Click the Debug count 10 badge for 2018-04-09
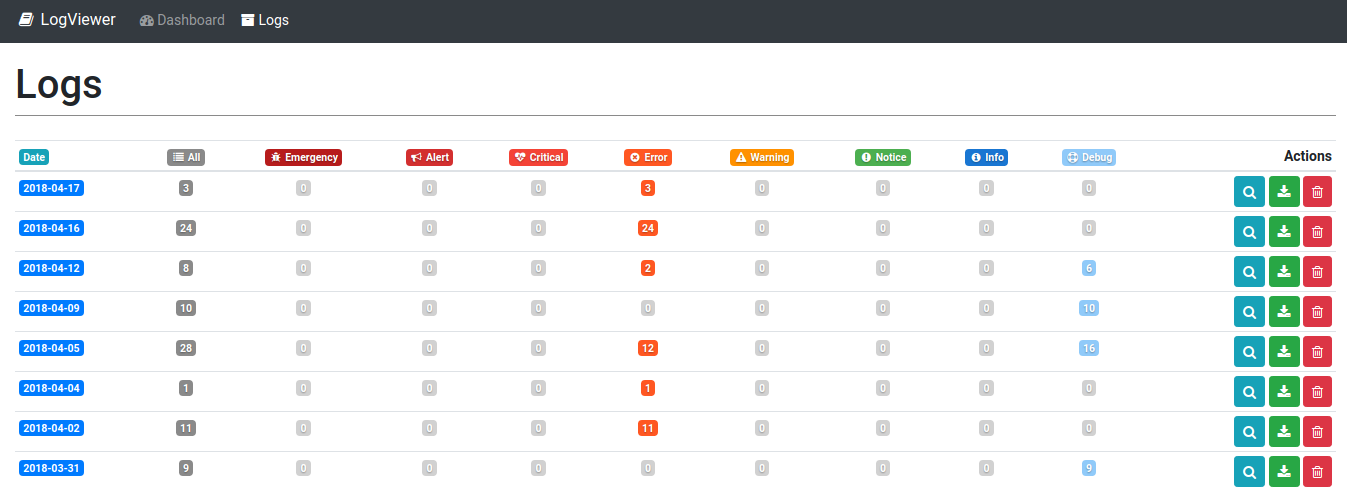The width and height of the screenshot is (1347, 491). (x=1089, y=308)
